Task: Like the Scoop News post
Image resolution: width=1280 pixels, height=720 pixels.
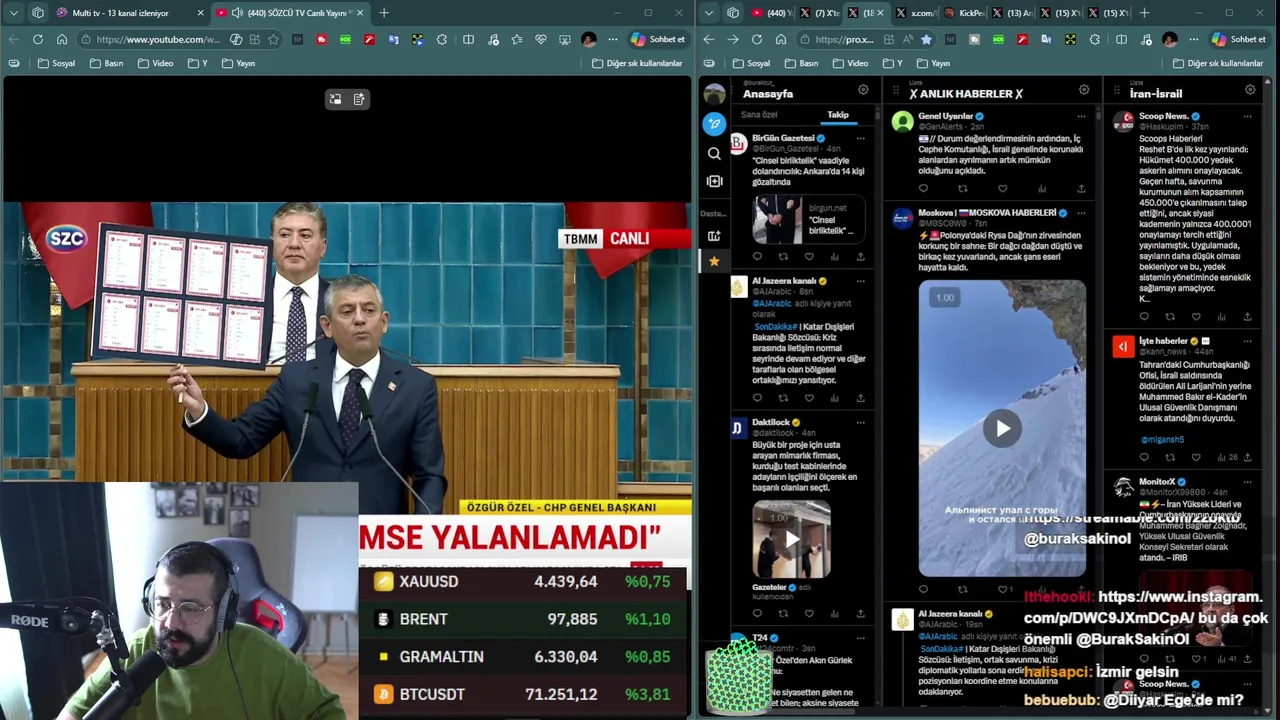Action: 1196,316
